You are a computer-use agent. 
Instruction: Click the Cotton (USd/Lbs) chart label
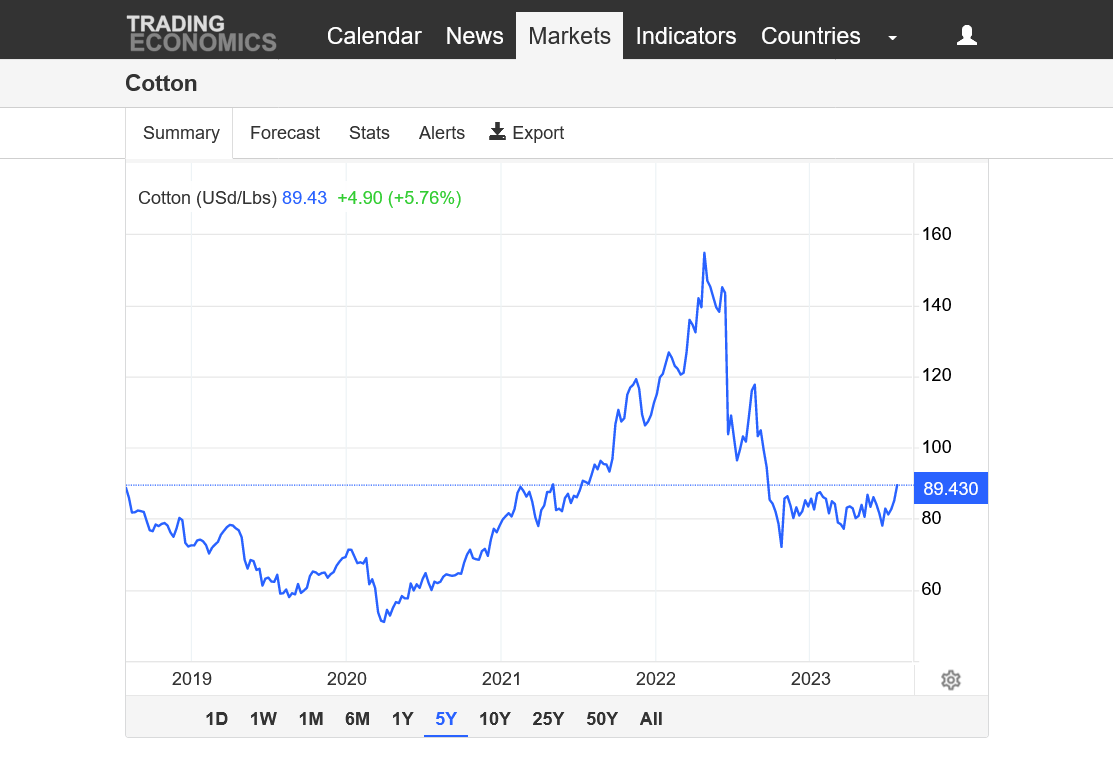pyautogui.click(x=207, y=198)
